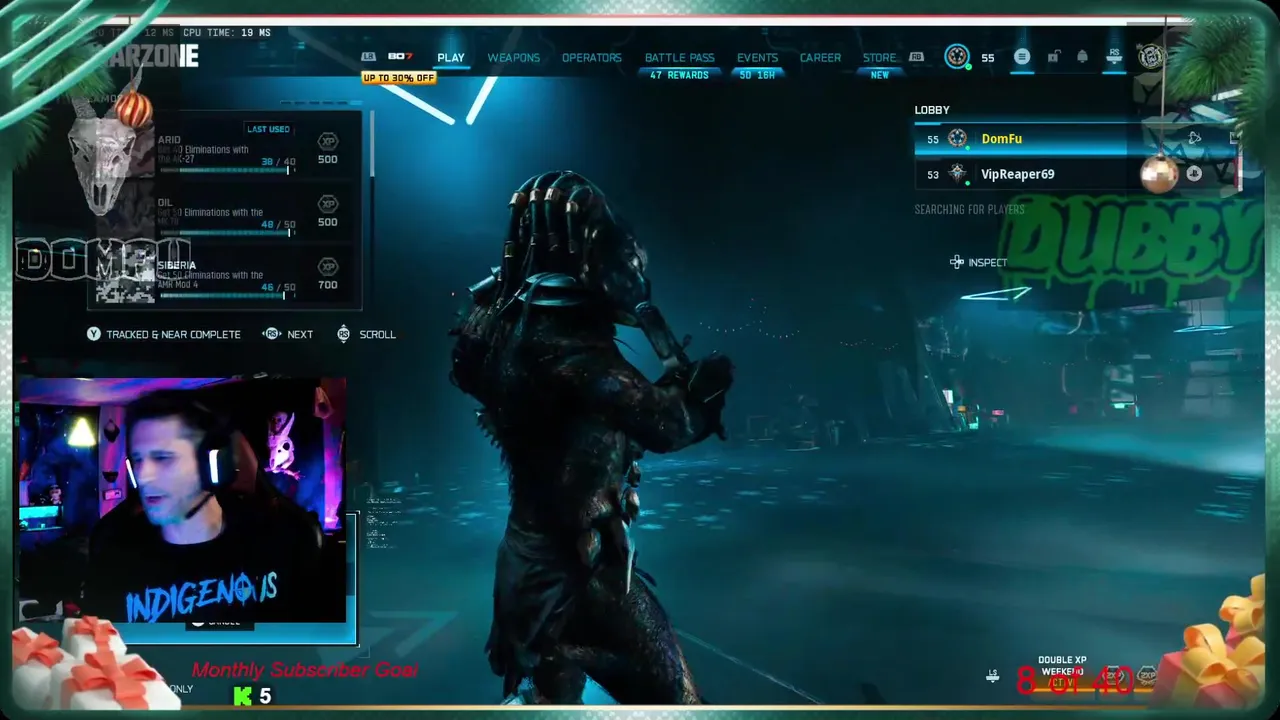Switch to the PLAY tab
1280x720 pixels.
[x=451, y=58]
